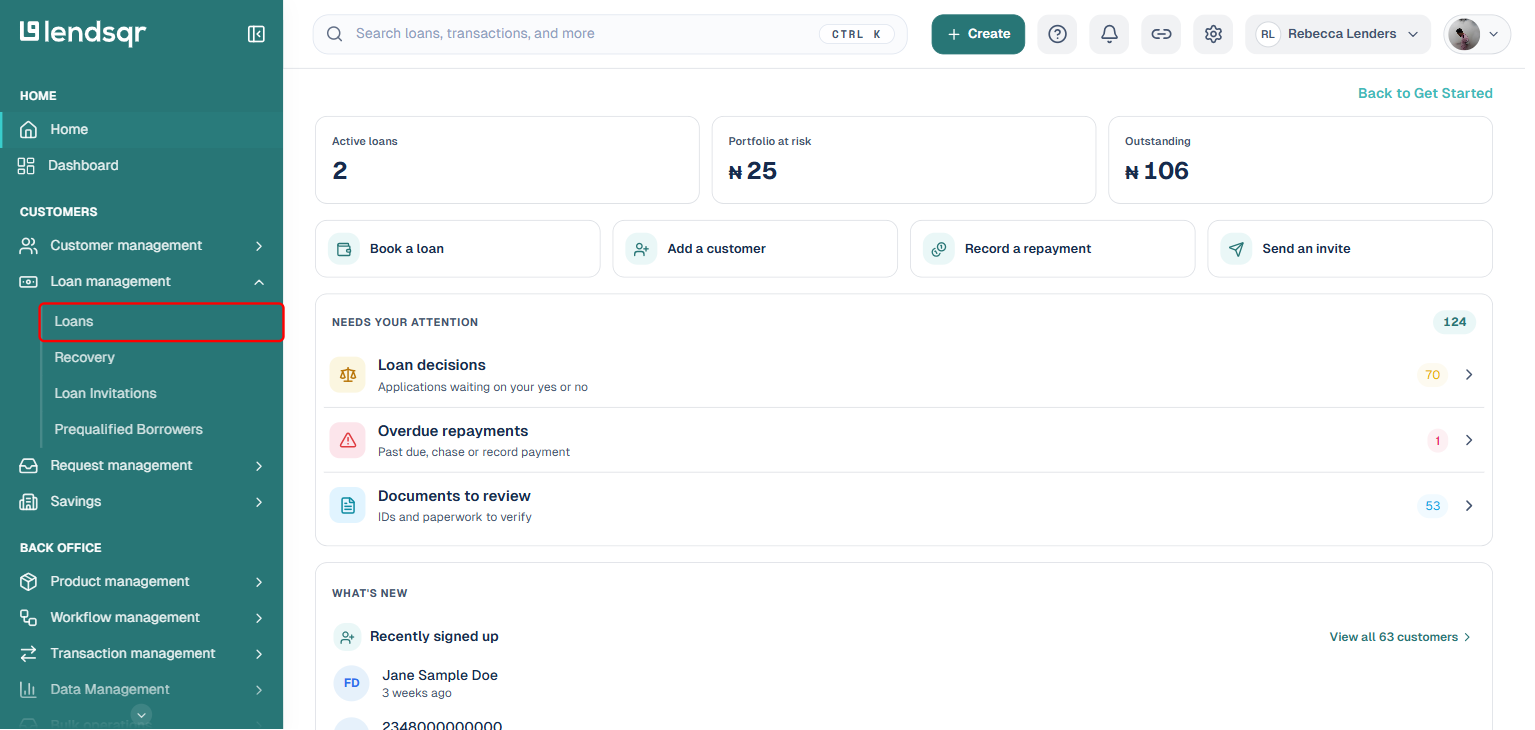Click the Book a loan wallet icon
This screenshot has width=1535, height=730.
coord(344,249)
